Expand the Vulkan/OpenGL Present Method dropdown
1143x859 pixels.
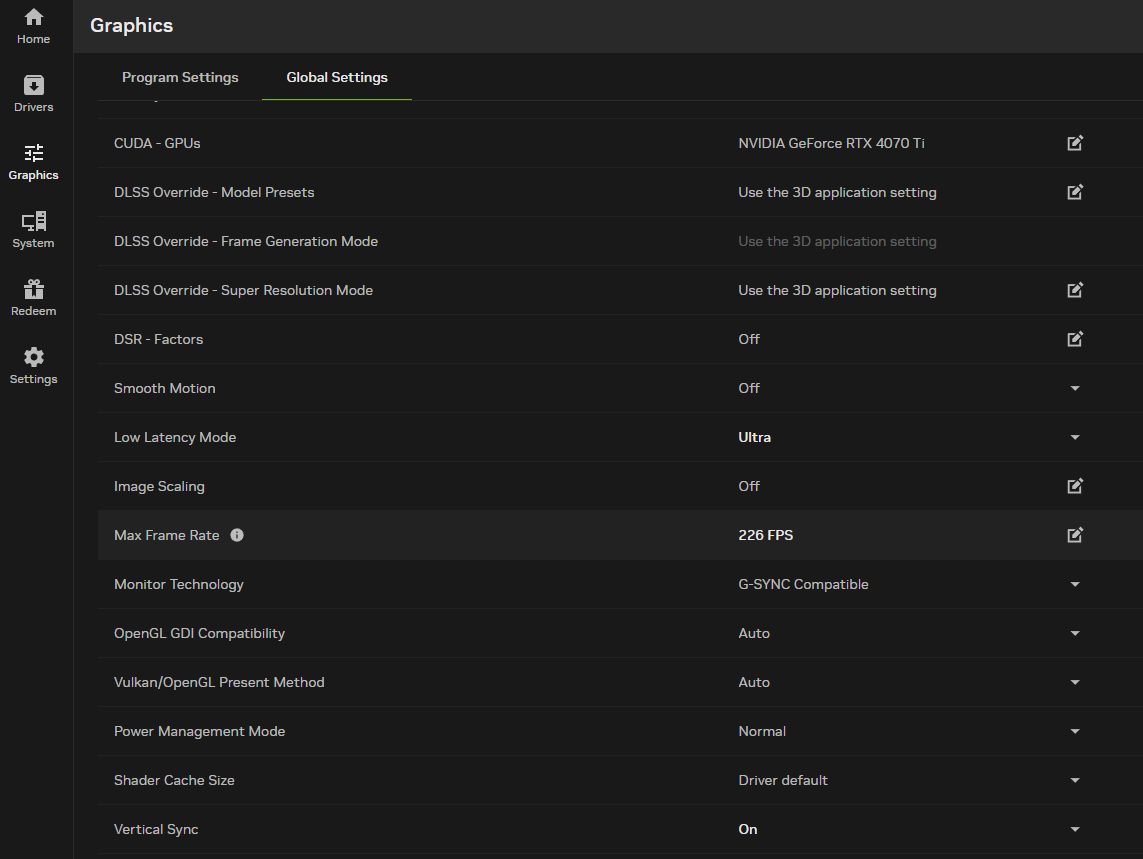pyautogui.click(x=1075, y=683)
